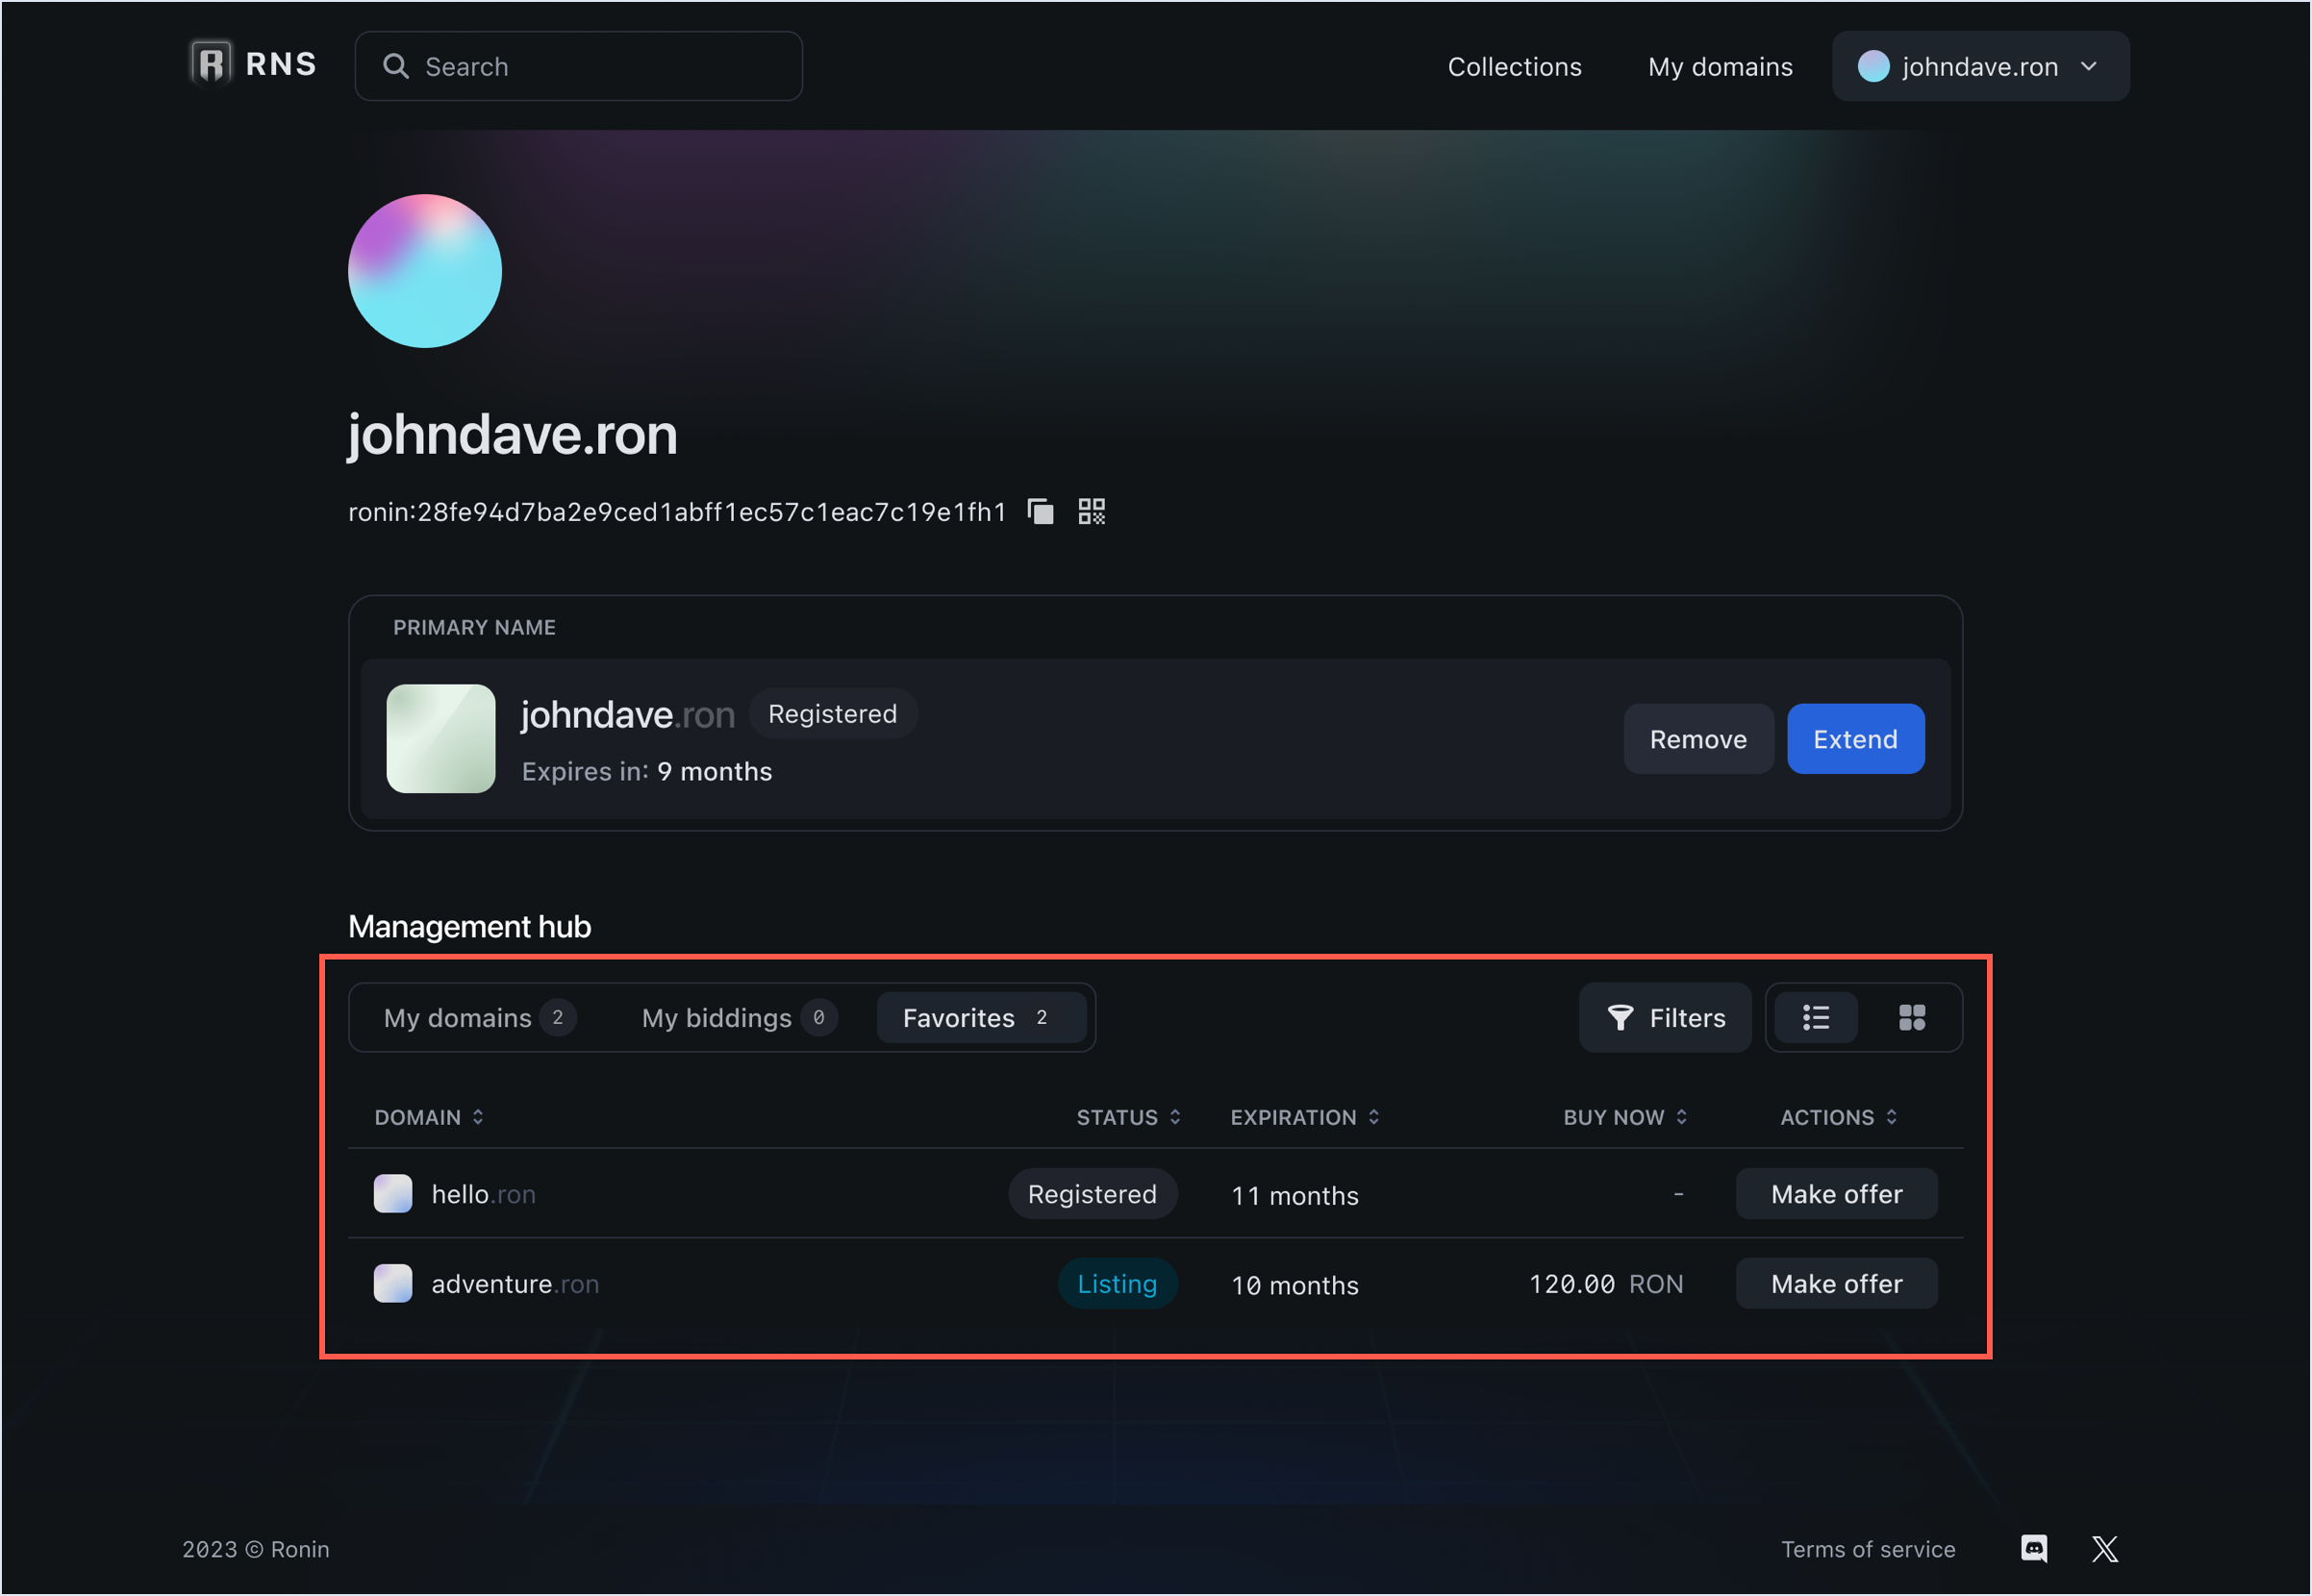Click the large profile avatar

coord(424,271)
